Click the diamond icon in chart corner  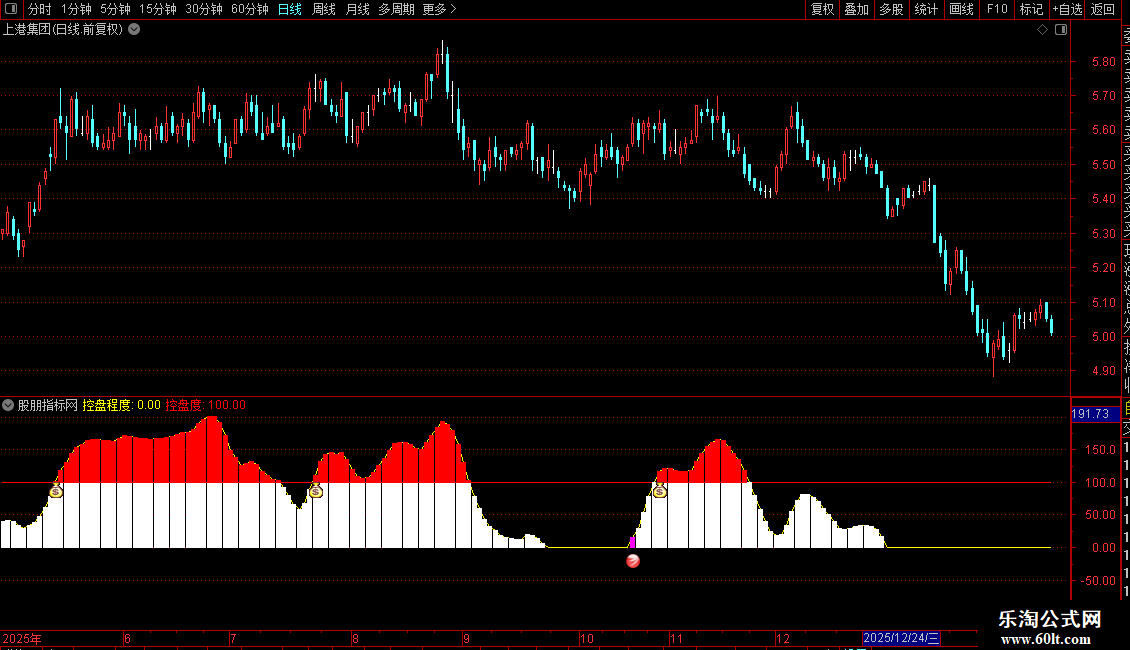[x=1042, y=30]
